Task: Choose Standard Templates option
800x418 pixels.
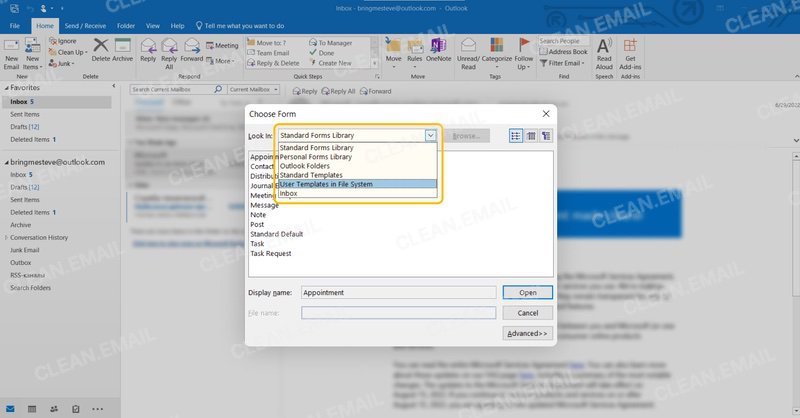Action: pyautogui.click(x=358, y=175)
